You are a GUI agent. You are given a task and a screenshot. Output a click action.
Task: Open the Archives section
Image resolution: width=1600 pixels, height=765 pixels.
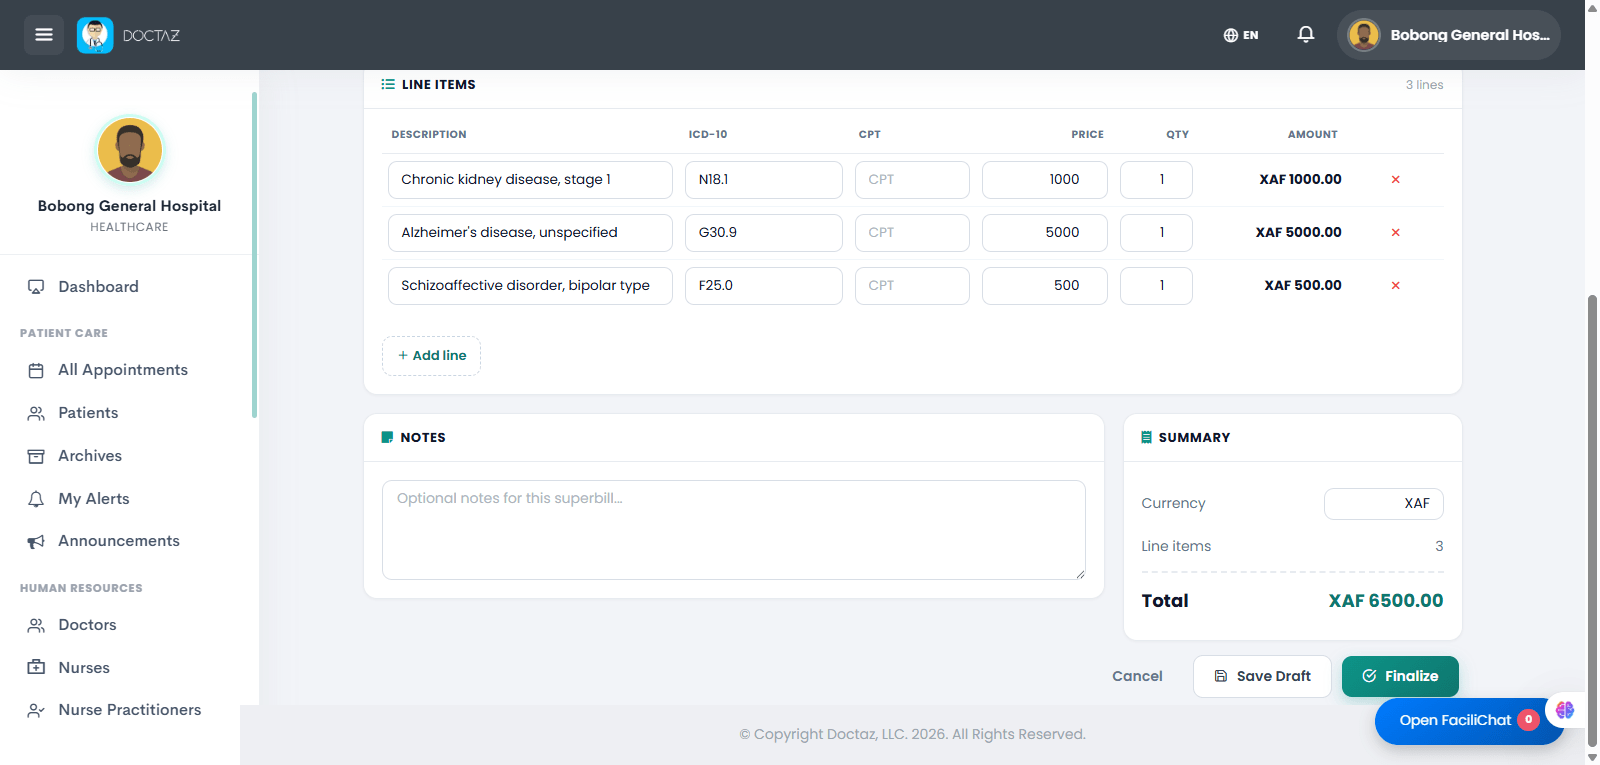90,456
